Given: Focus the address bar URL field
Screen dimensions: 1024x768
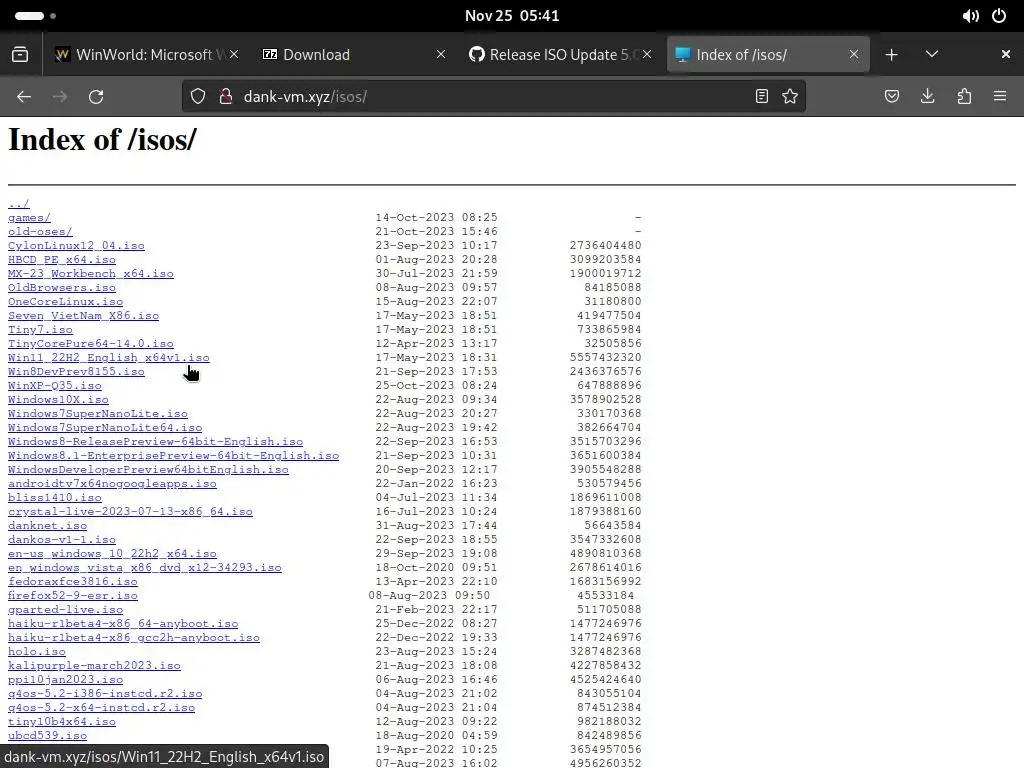Looking at the screenshot, I should [496, 97].
